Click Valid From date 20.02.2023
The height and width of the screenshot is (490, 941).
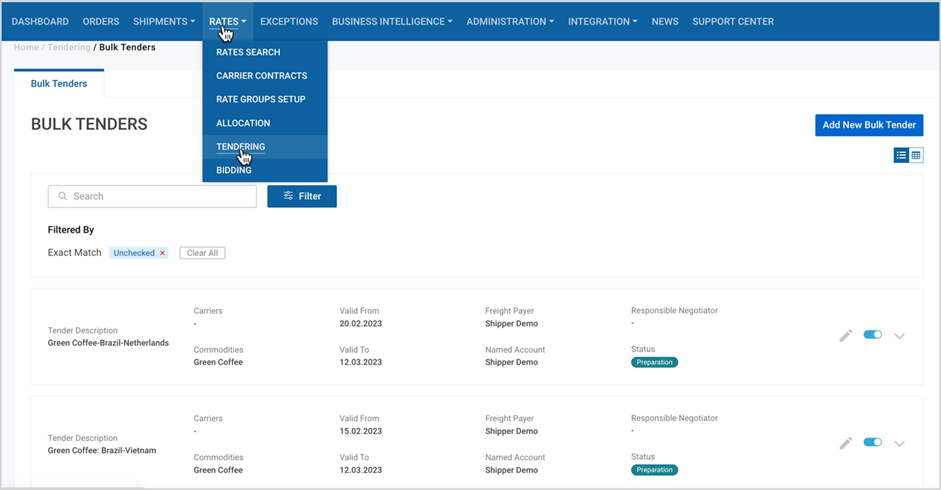pos(361,324)
